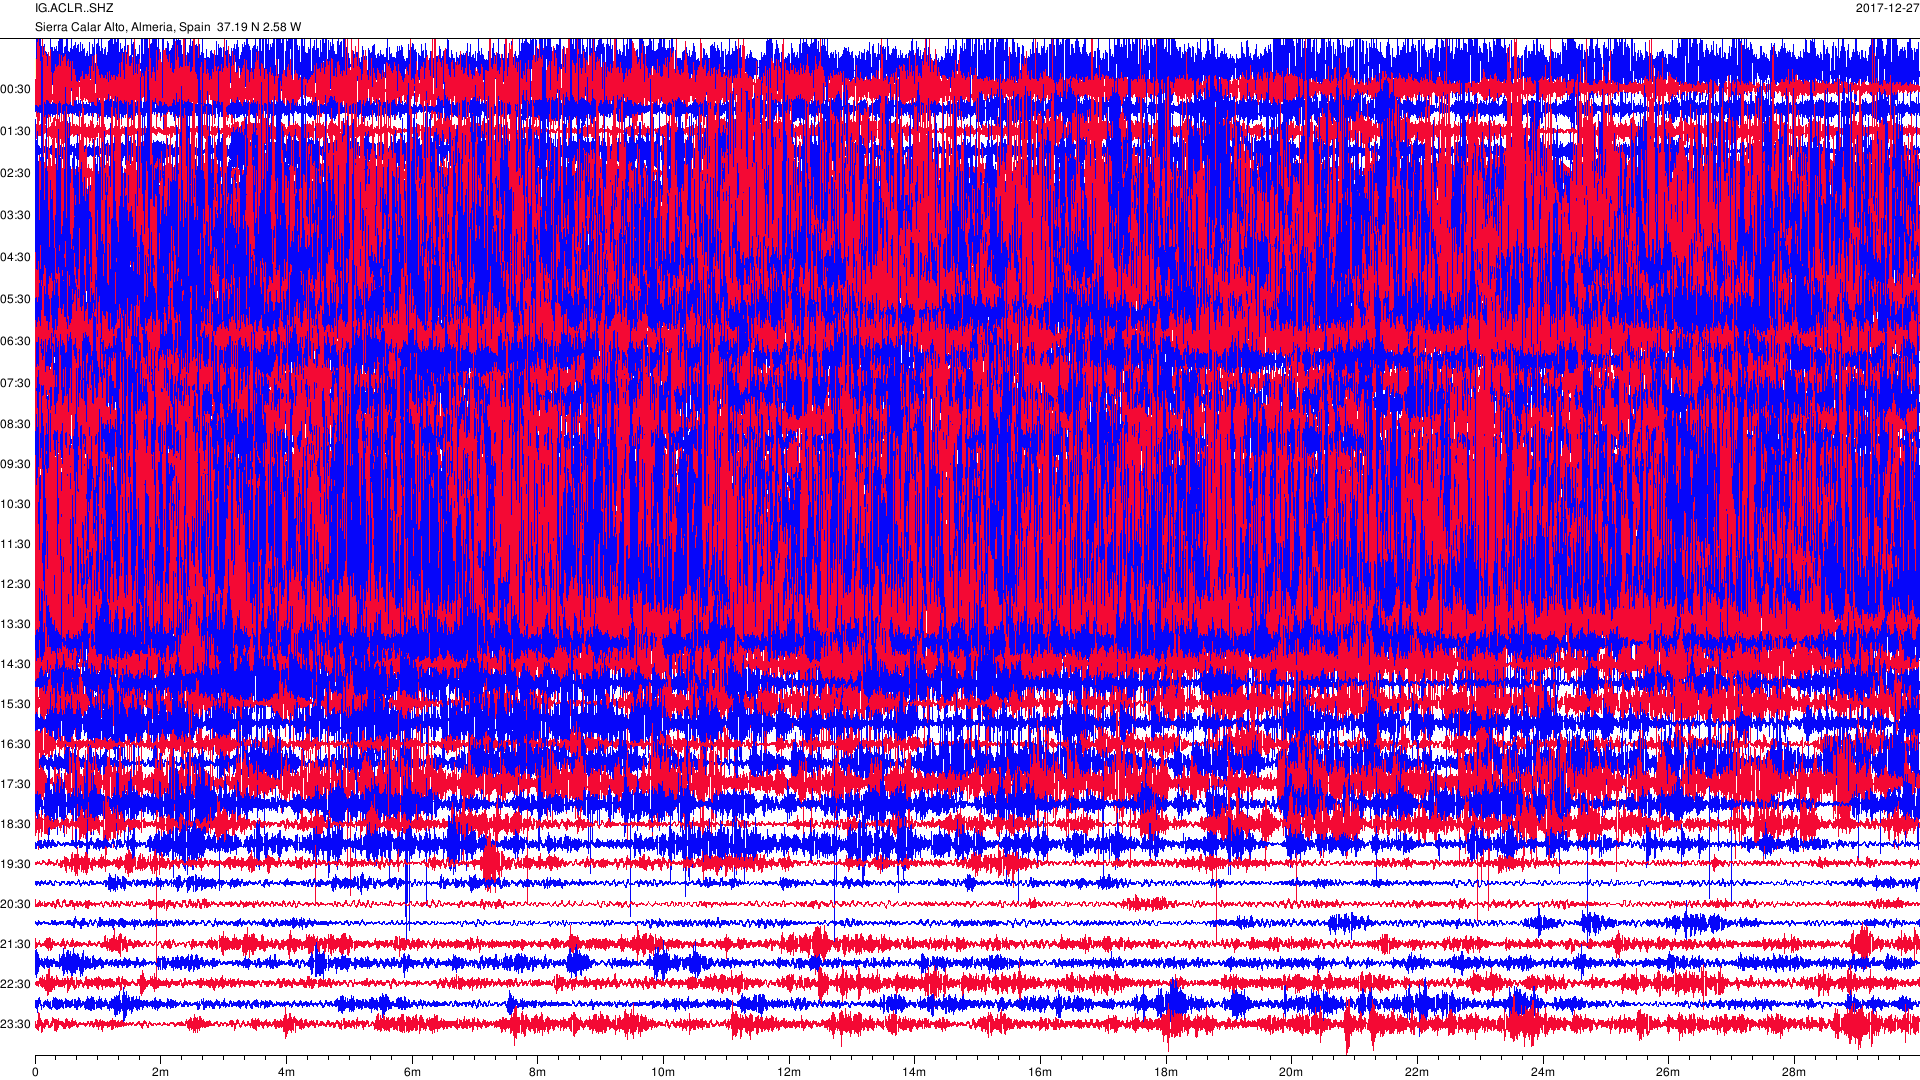1920x1080 pixels.
Task: Click the 16m axis tick label
Action: click(1040, 1072)
